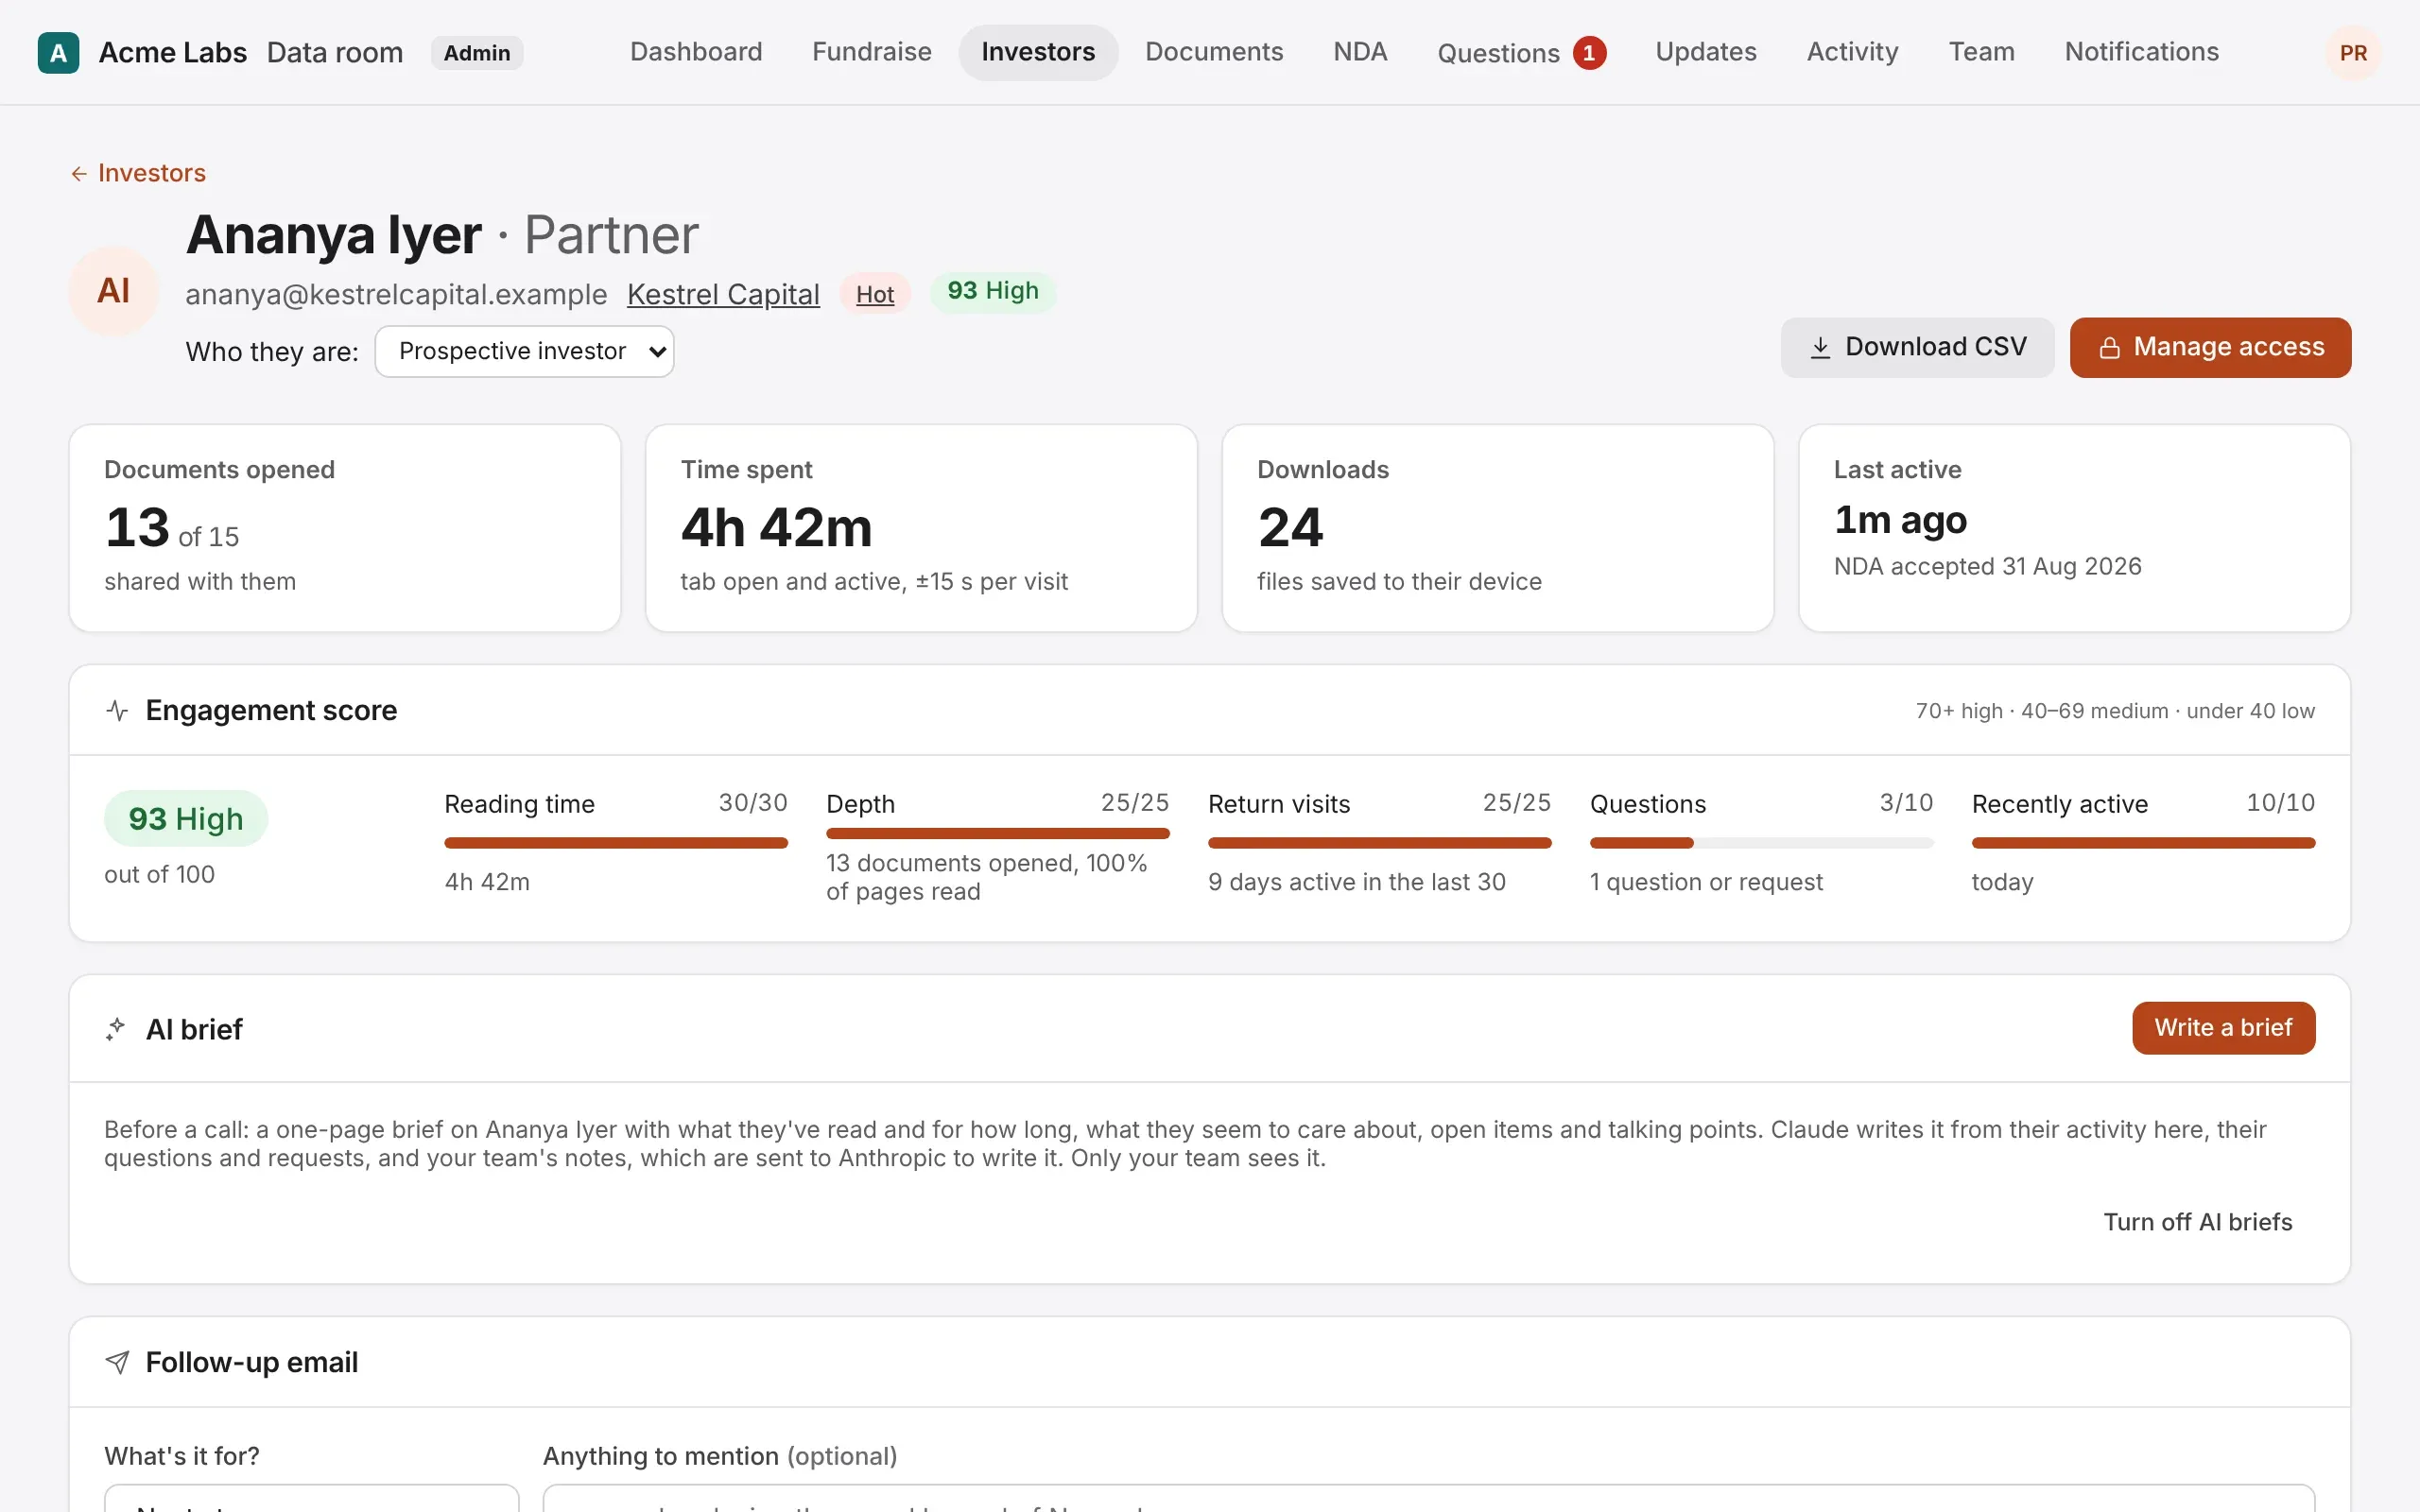Image resolution: width=2420 pixels, height=1512 pixels.
Task: Click the Engagement score pulse icon
Action: pos(117,711)
